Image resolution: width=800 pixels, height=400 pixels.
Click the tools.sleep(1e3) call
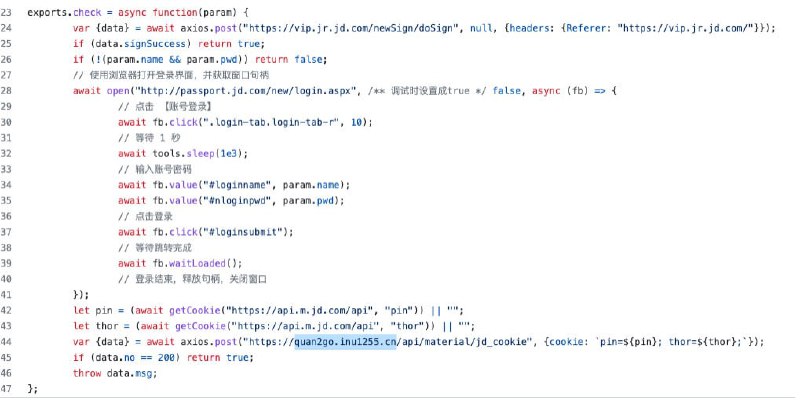click(x=196, y=153)
